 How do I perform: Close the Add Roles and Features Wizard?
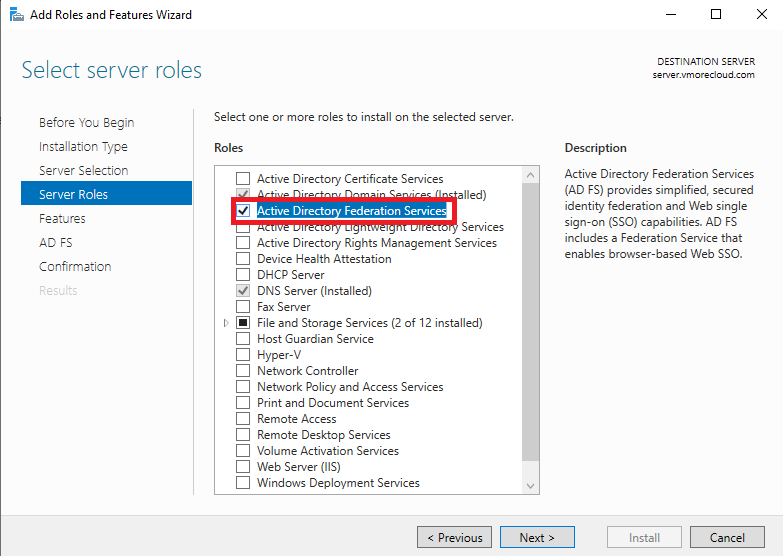pyautogui.click(x=762, y=14)
